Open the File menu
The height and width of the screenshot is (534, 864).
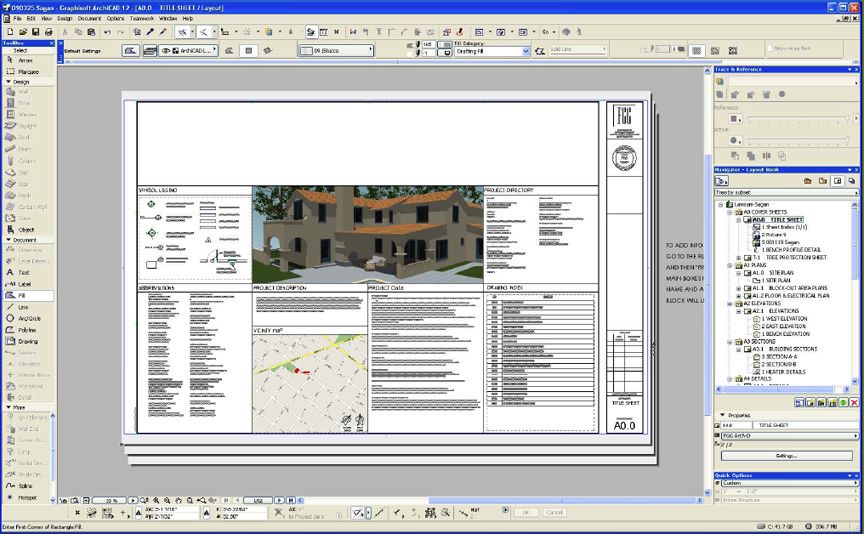coord(17,18)
